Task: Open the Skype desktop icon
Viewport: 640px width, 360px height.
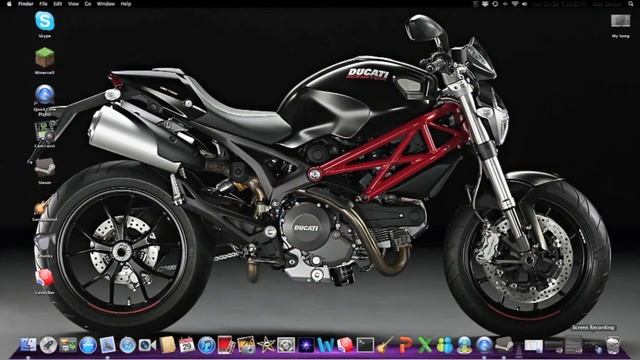Action: (44, 22)
